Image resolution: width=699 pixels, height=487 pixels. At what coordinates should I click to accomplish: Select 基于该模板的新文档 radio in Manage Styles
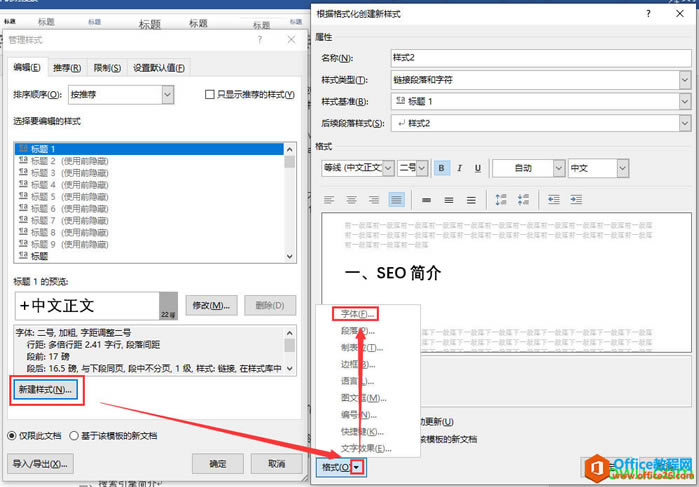(74, 436)
